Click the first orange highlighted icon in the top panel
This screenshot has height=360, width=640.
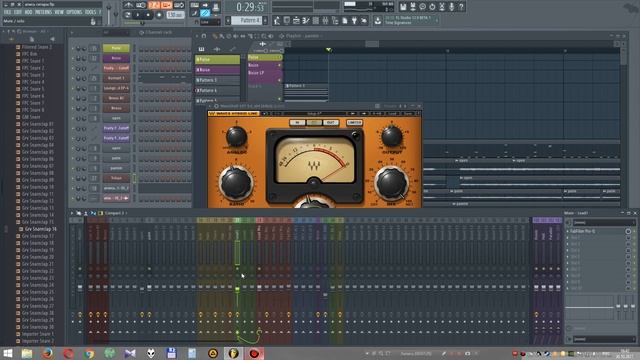tap(154, 5)
